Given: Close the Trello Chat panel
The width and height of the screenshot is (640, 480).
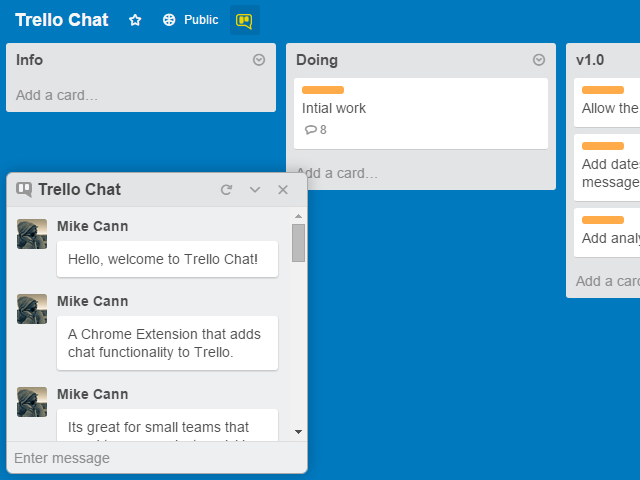Looking at the screenshot, I should [x=283, y=189].
